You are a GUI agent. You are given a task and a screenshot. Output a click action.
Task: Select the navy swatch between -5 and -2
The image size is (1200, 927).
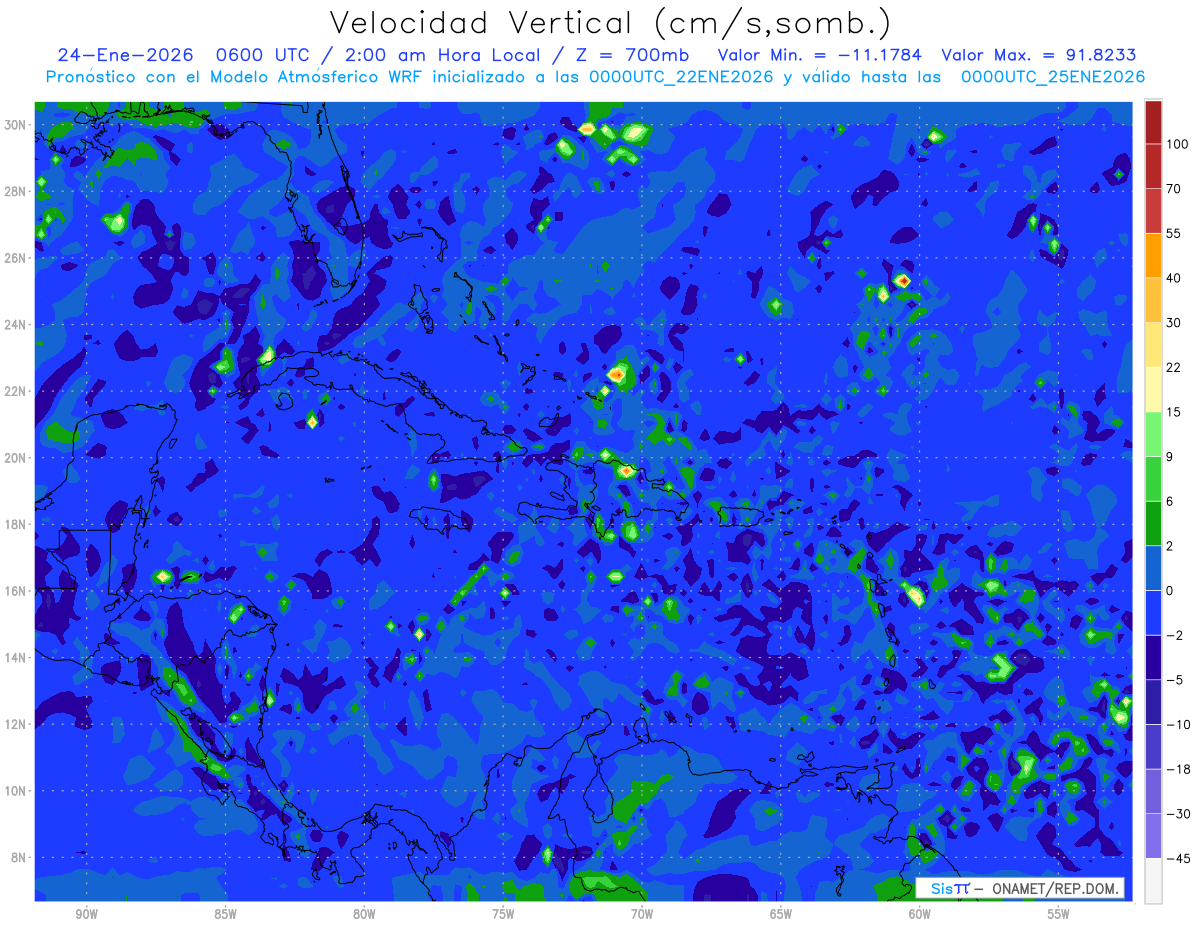[x=1153, y=657]
